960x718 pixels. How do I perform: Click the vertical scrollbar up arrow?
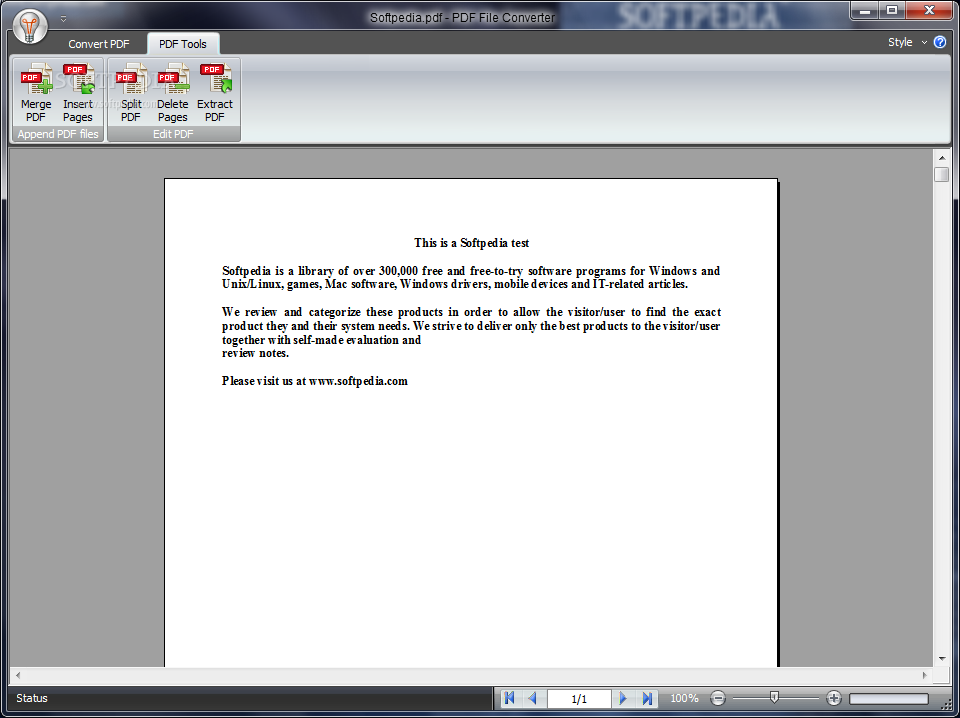click(x=942, y=158)
